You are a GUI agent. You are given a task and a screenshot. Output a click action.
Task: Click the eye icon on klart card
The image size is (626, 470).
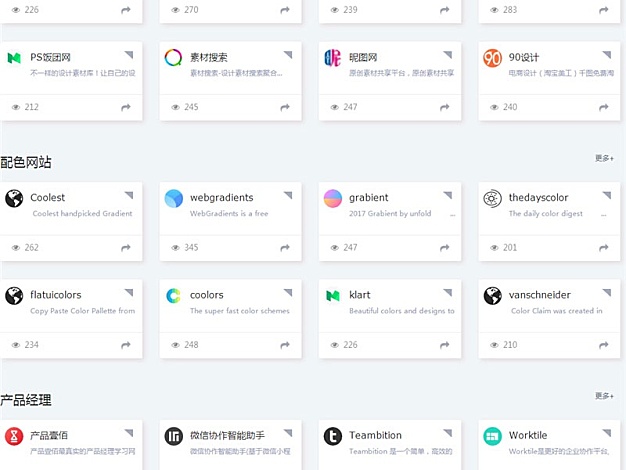click(x=335, y=345)
